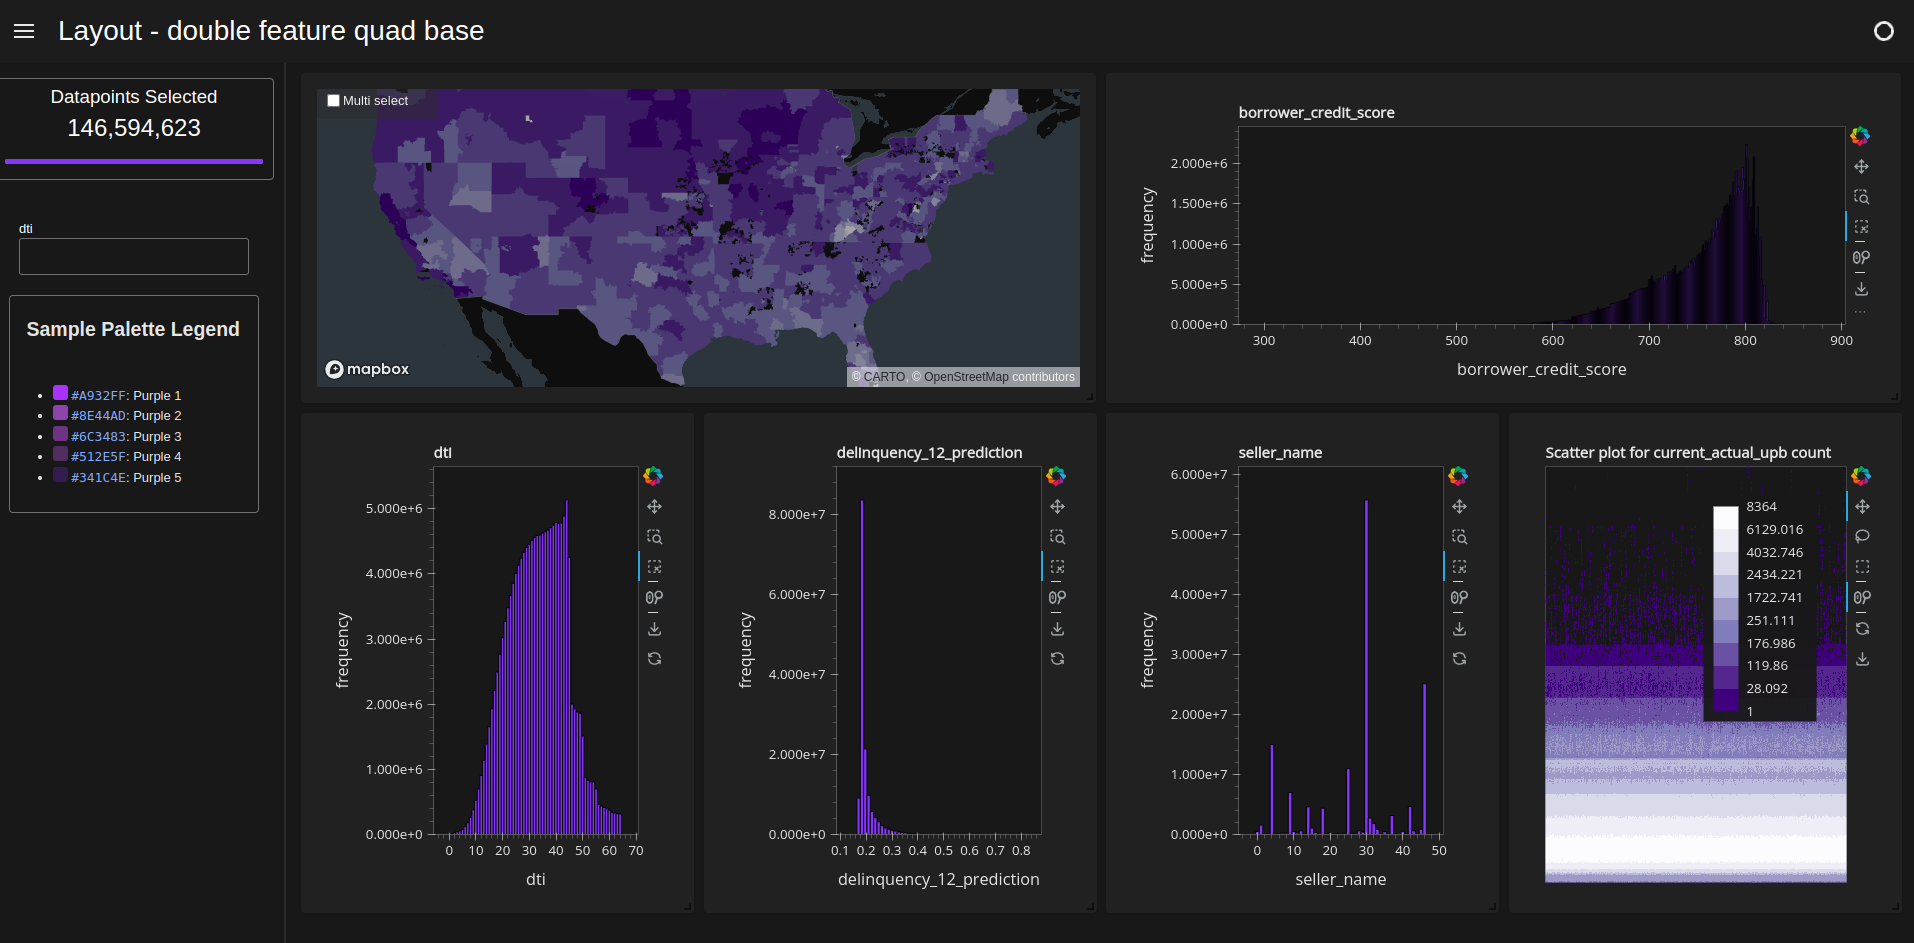Click Save icon on scatter plot
This screenshot has height=943, width=1914.
tap(1862, 658)
